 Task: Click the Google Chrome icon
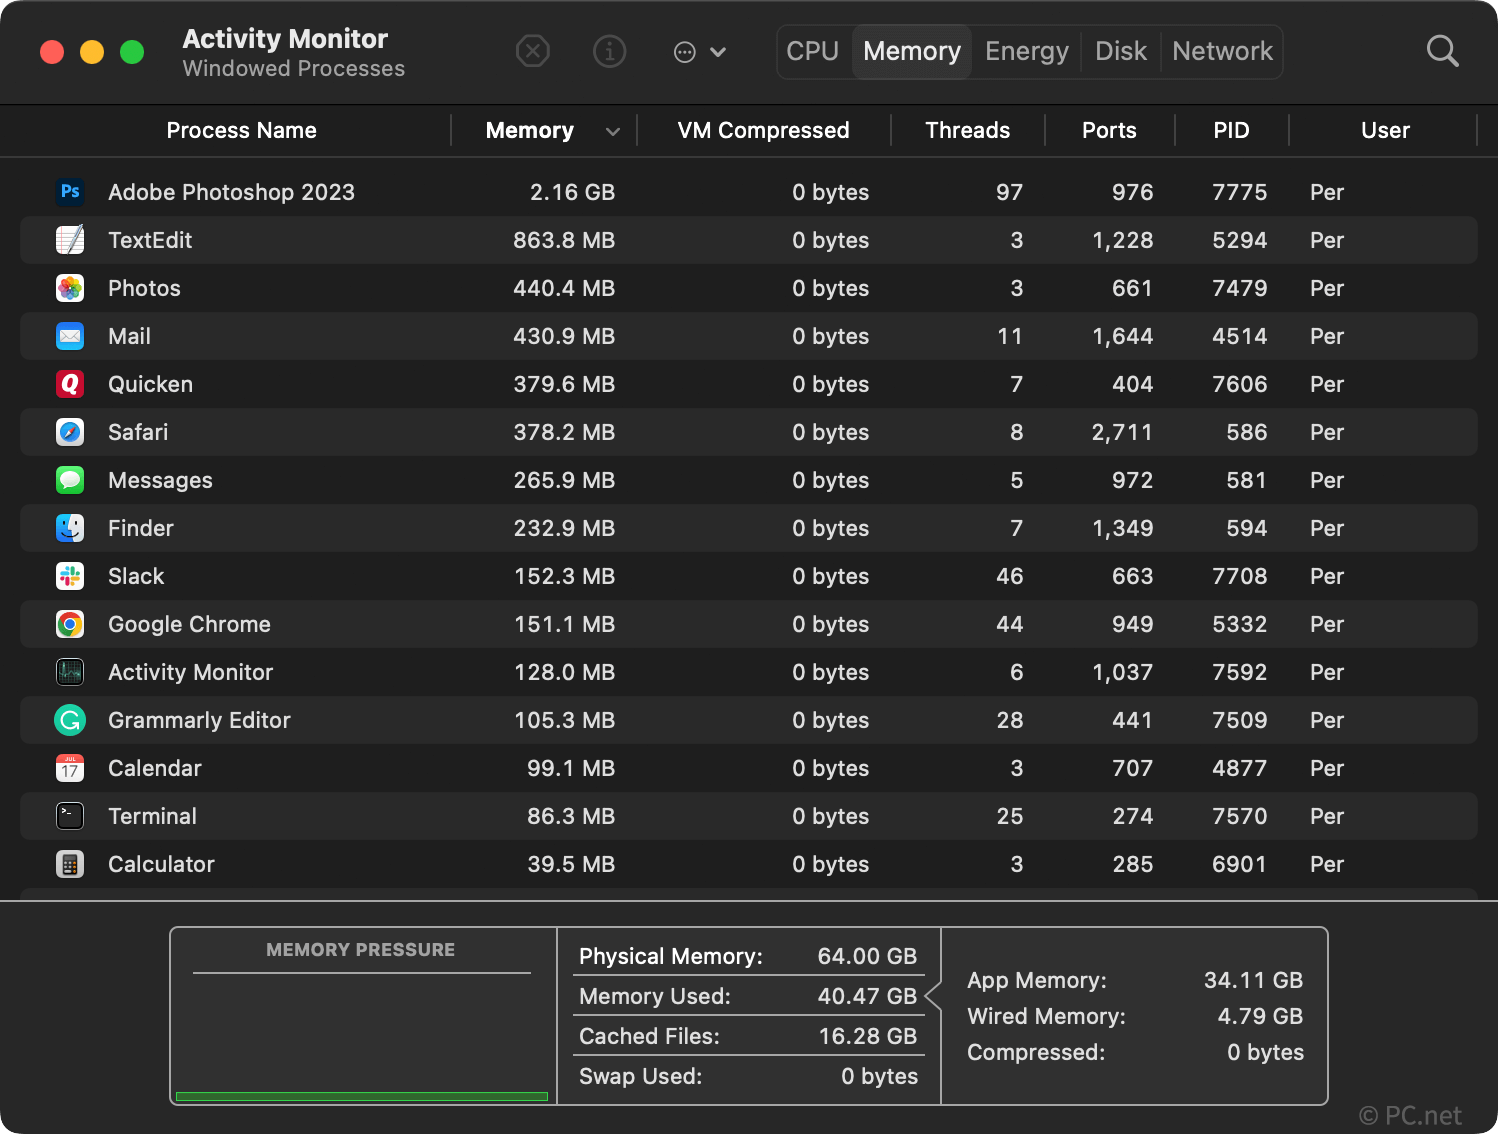point(70,624)
